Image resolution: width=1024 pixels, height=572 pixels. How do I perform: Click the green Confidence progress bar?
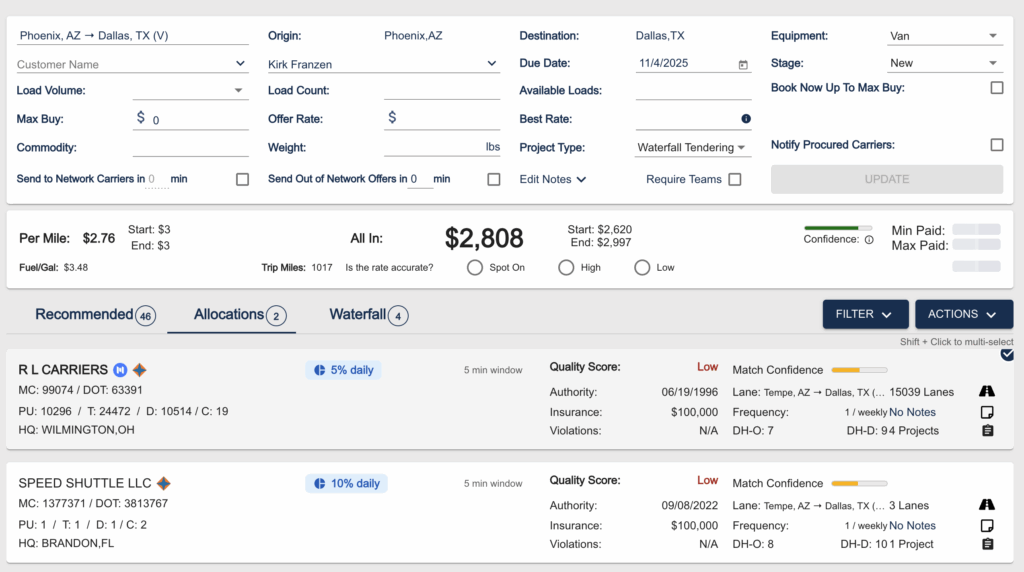(x=838, y=228)
